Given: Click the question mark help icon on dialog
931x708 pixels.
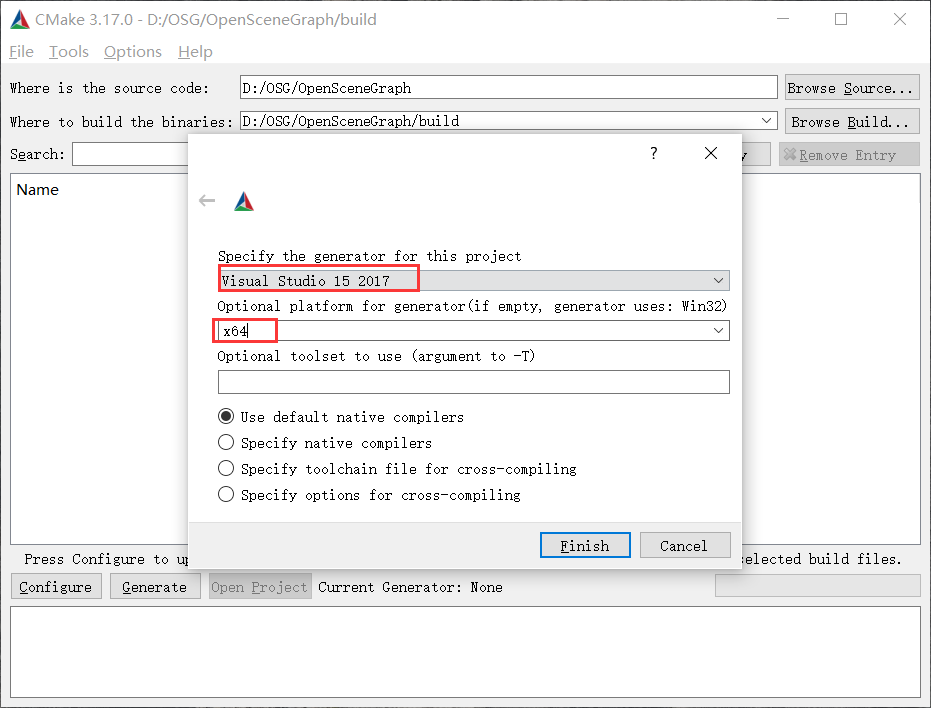Looking at the screenshot, I should coord(653,153).
